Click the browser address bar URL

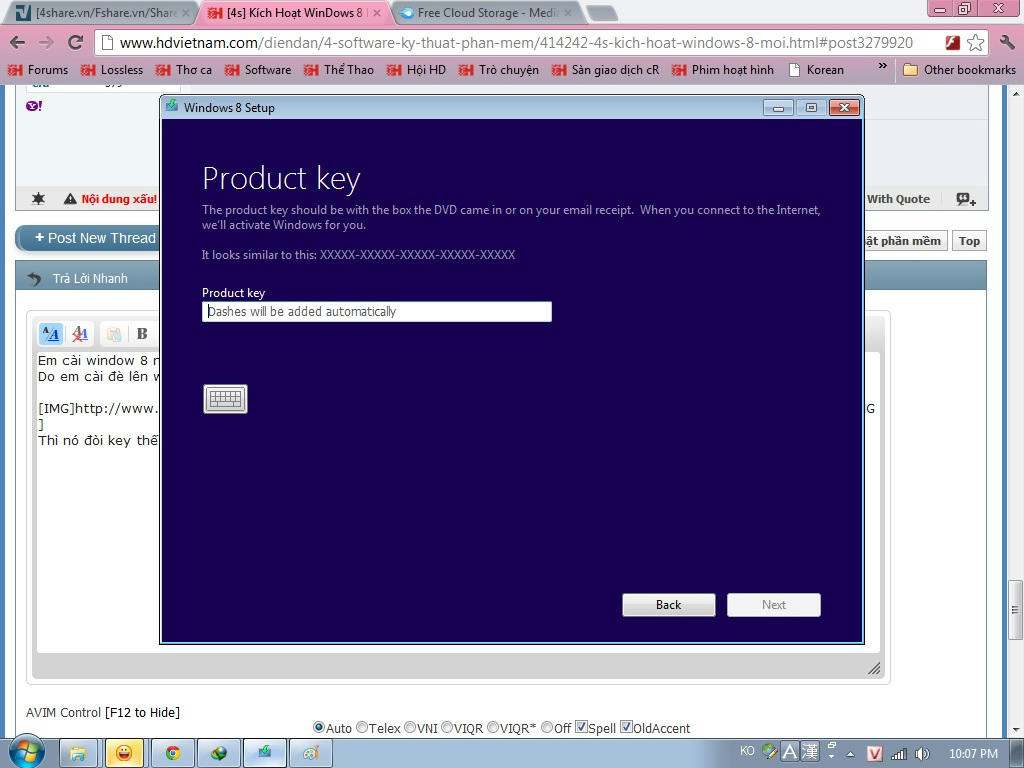[516, 43]
